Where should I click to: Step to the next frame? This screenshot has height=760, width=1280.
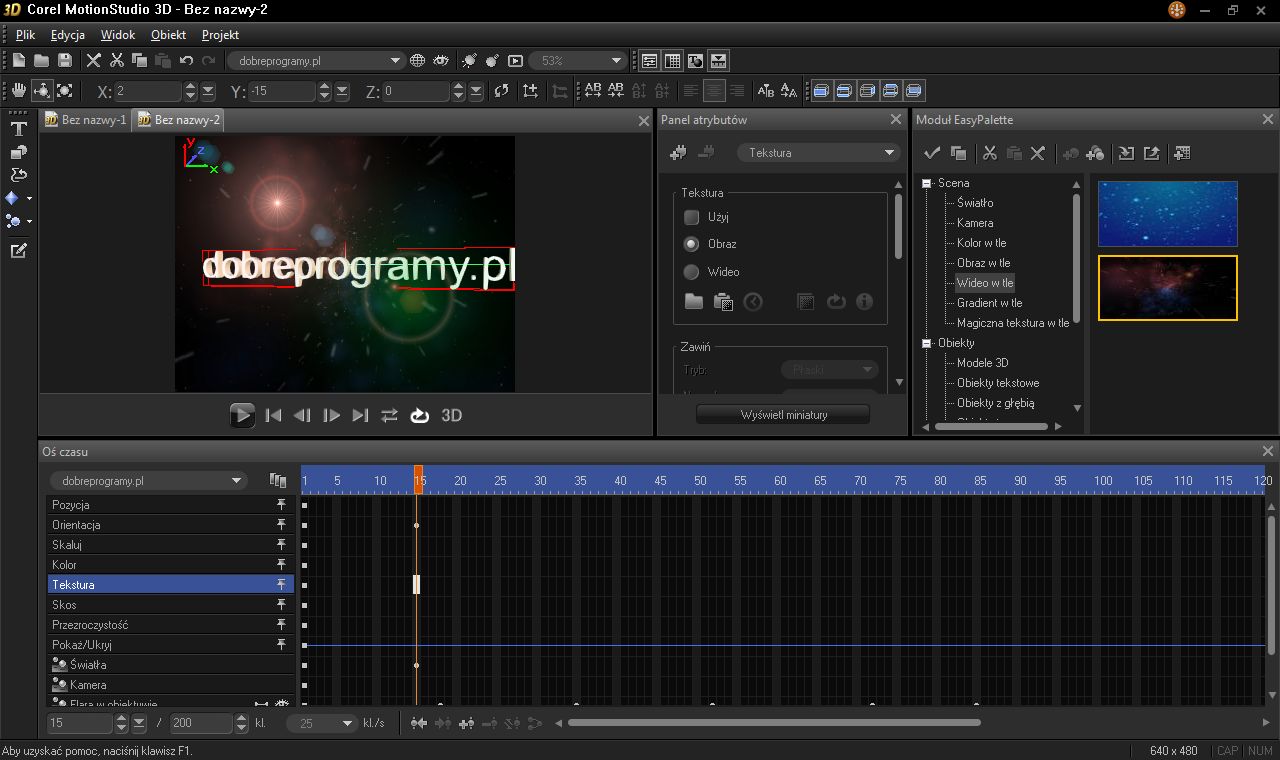pyautogui.click(x=332, y=415)
